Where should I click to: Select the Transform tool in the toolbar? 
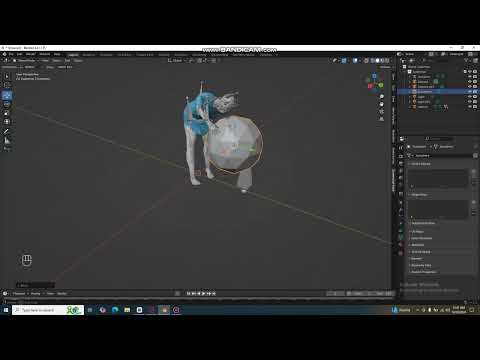tap(7, 122)
